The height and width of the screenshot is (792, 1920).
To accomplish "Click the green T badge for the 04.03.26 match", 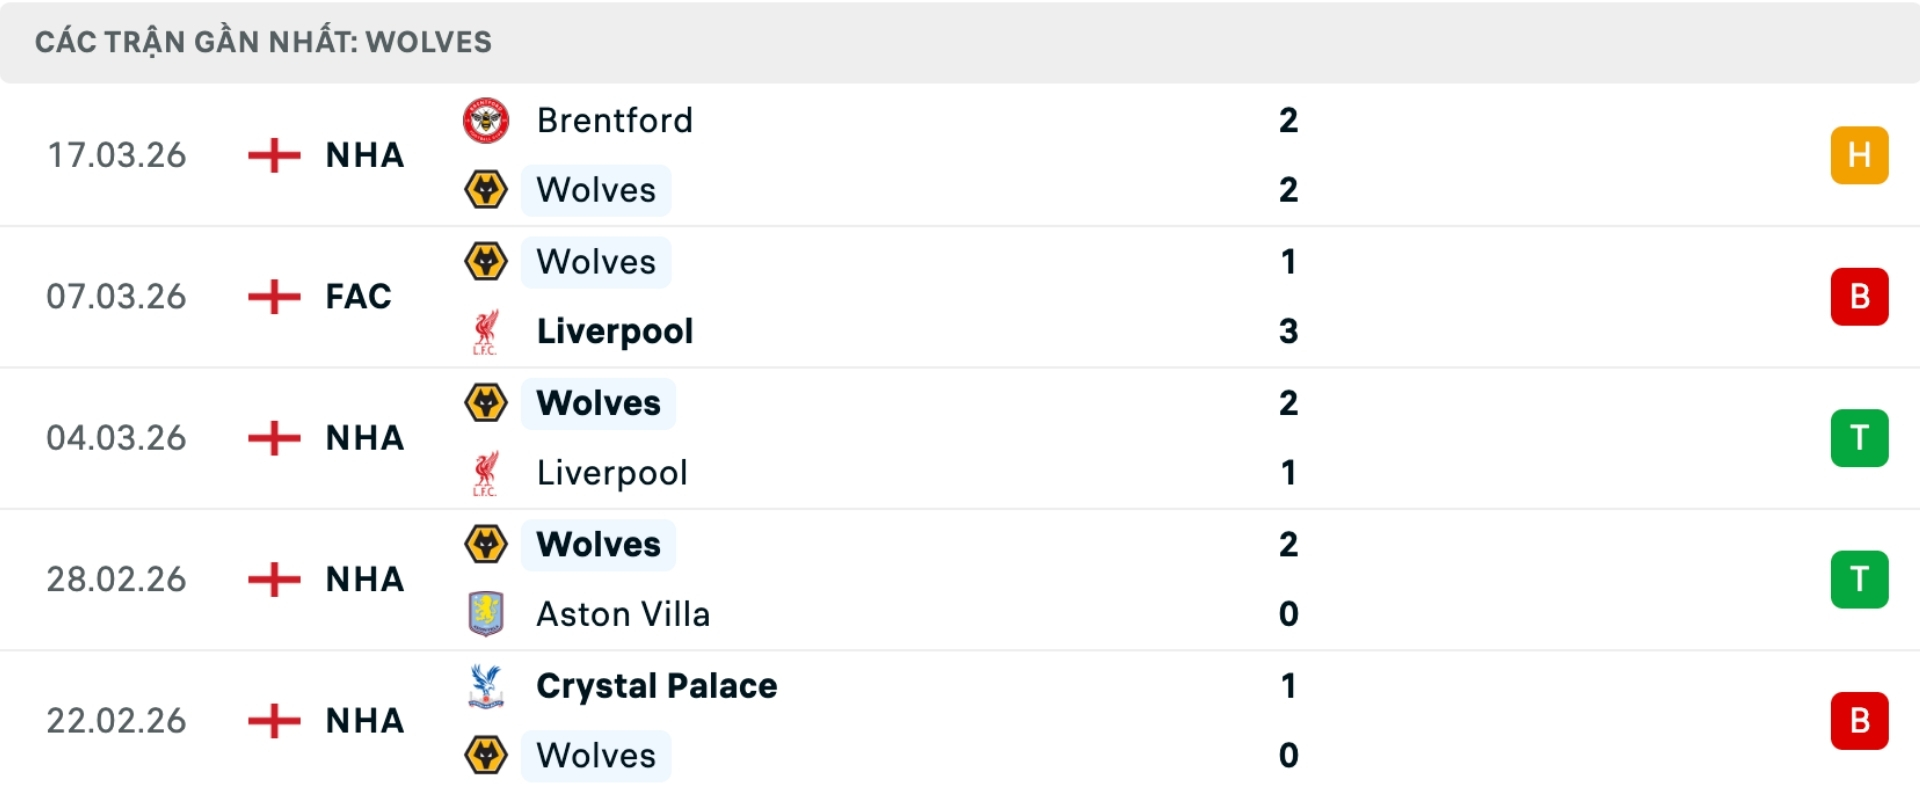I will pos(1859,438).
